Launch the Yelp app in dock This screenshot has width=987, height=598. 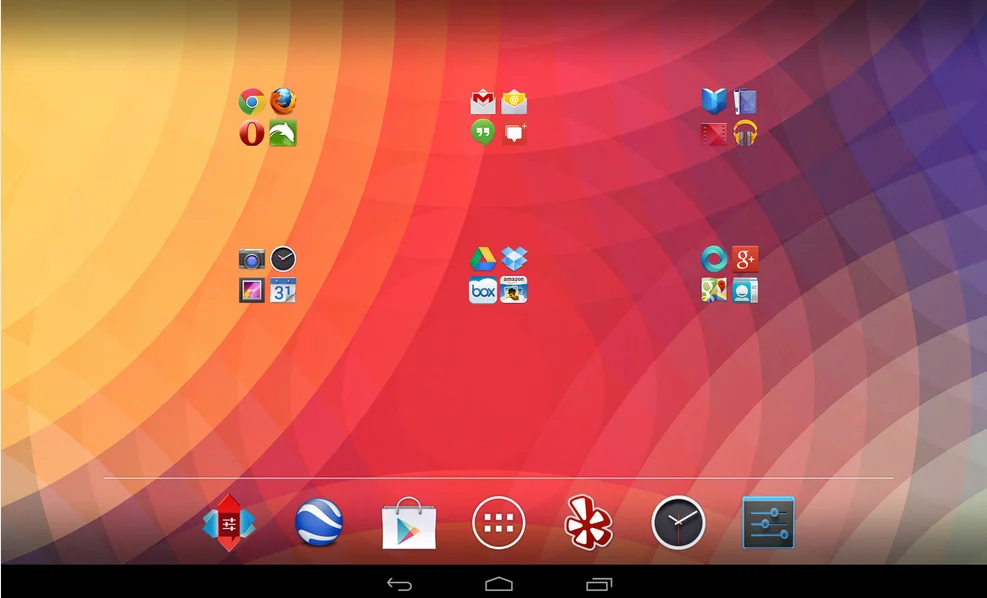tap(589, 522)
